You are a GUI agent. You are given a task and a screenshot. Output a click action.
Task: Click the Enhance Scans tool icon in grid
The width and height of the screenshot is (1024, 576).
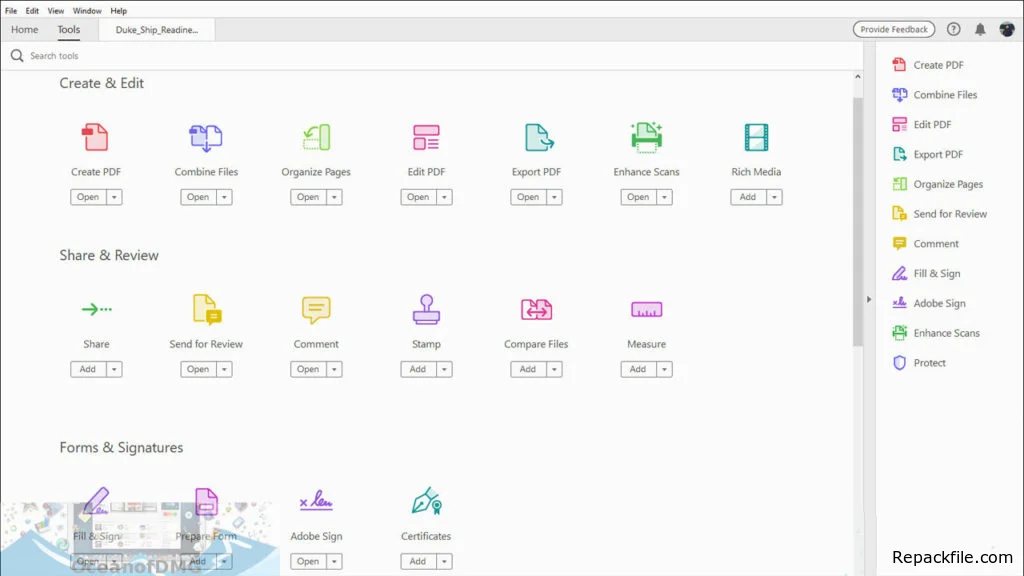tap(646, 136)
